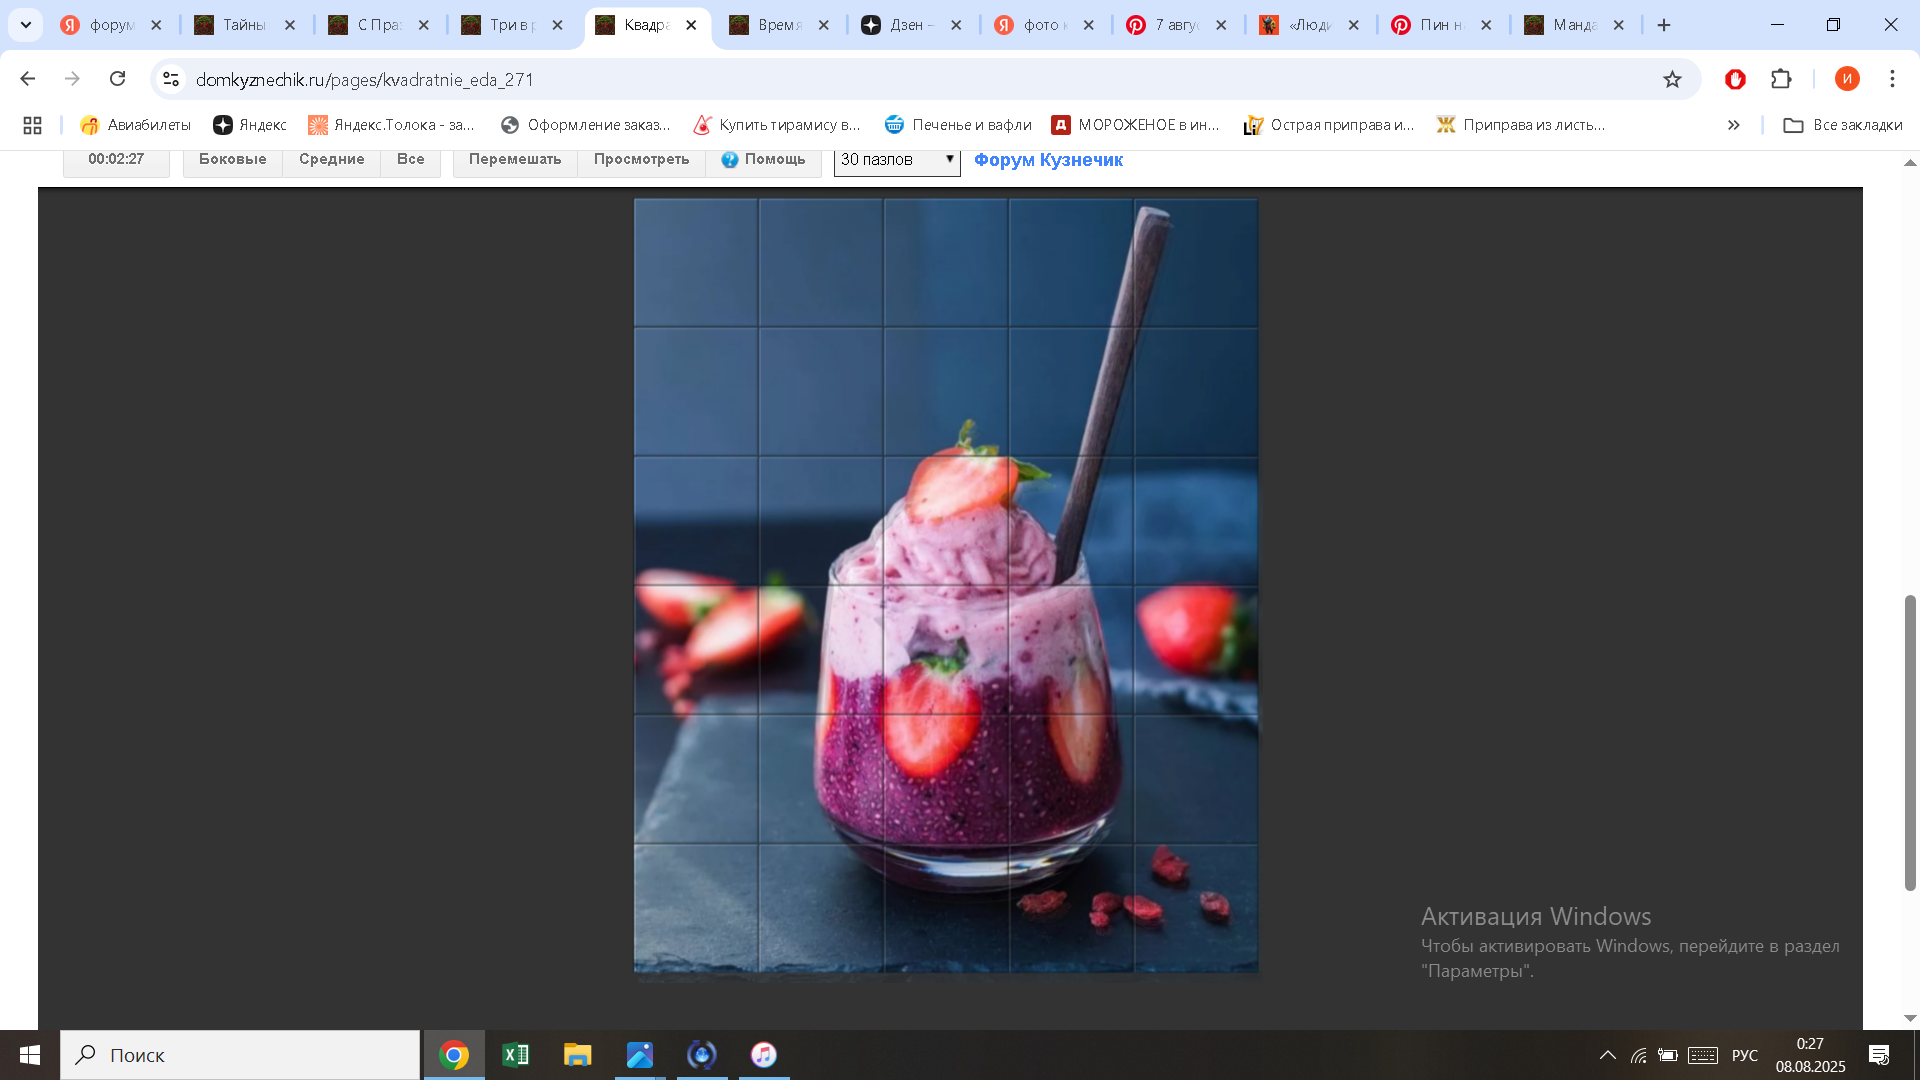Switch to the Три в tab
The width and height of the screenshot is (1920, 1080).
click(x=499, y=25)
